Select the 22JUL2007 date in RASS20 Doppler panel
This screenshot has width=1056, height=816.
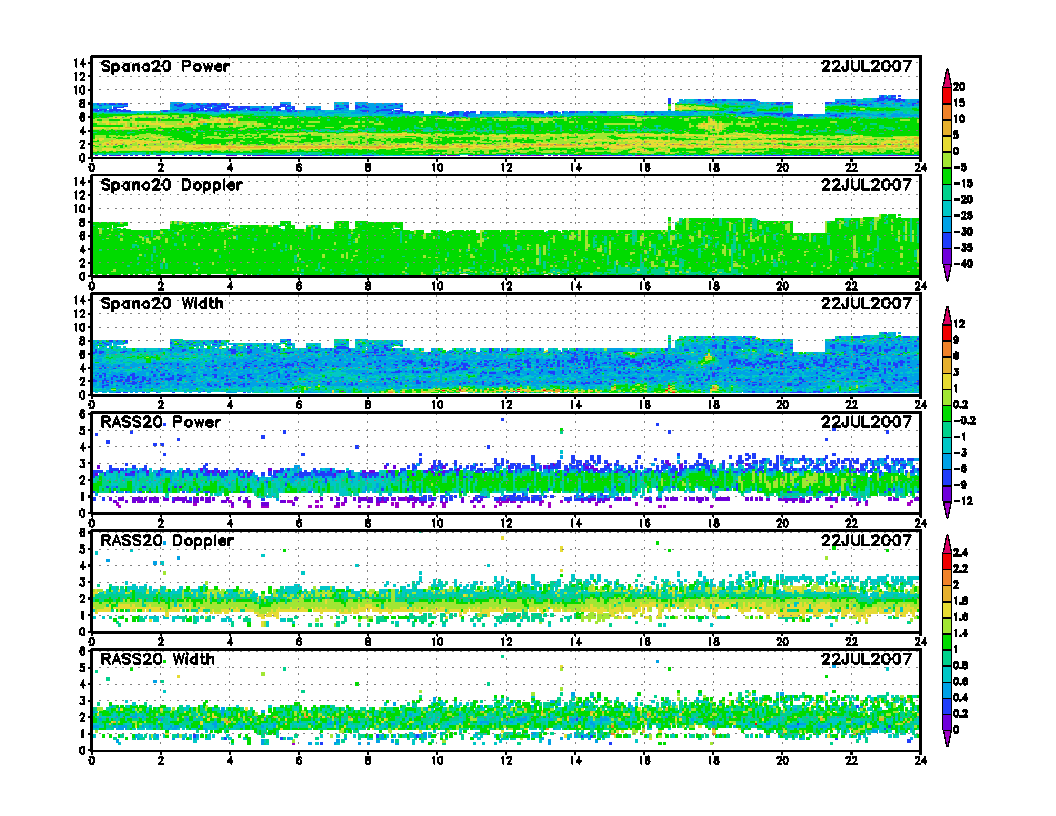pos(866,541)
